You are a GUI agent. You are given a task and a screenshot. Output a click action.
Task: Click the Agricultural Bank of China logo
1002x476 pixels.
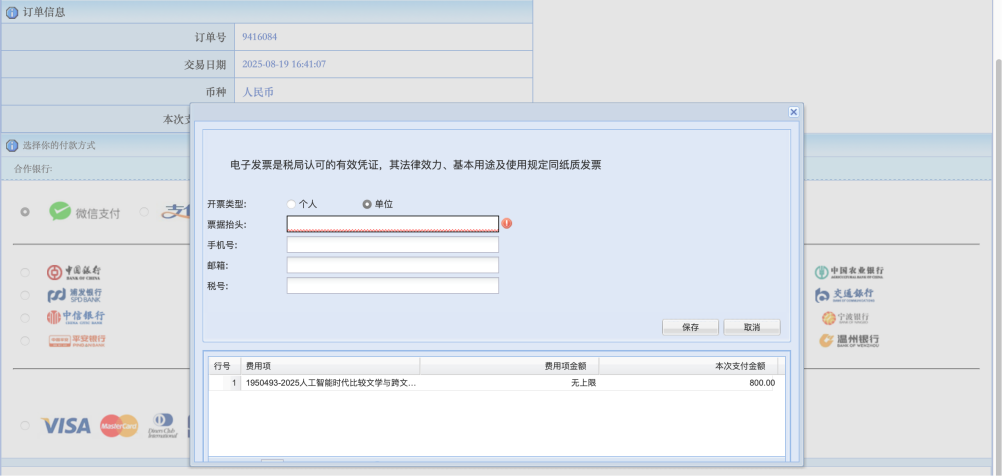pos(849,272)
